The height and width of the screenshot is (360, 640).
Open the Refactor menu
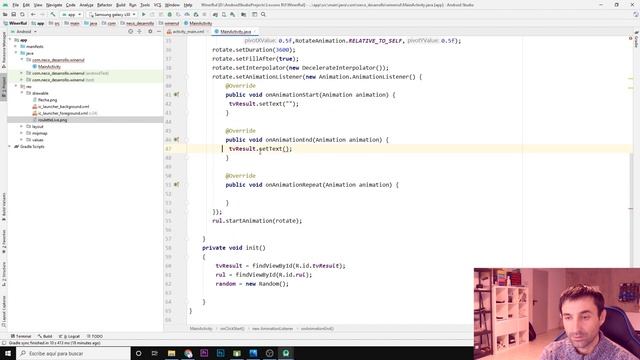[104, 5]
